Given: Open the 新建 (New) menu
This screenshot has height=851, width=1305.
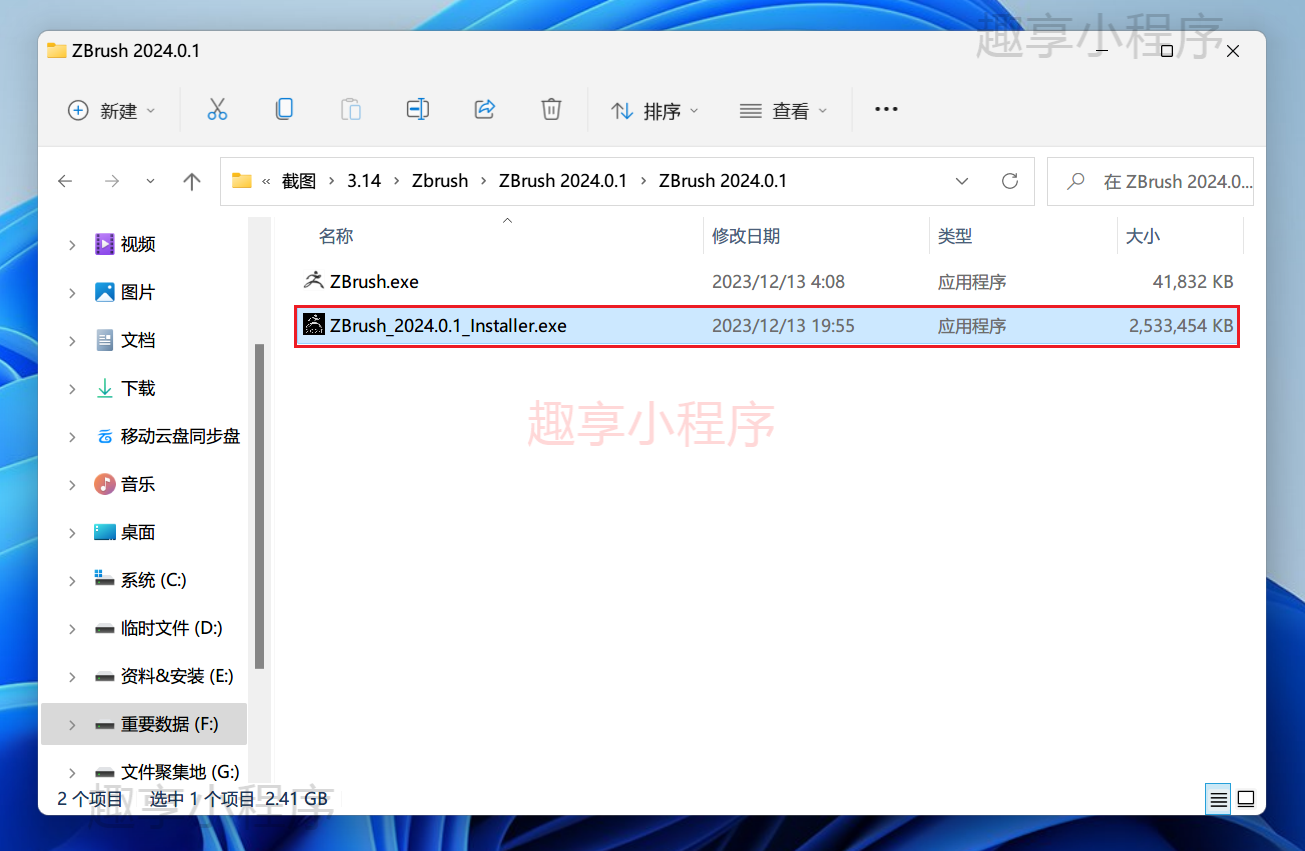Looking at the screenshot, I should point(111,110).
